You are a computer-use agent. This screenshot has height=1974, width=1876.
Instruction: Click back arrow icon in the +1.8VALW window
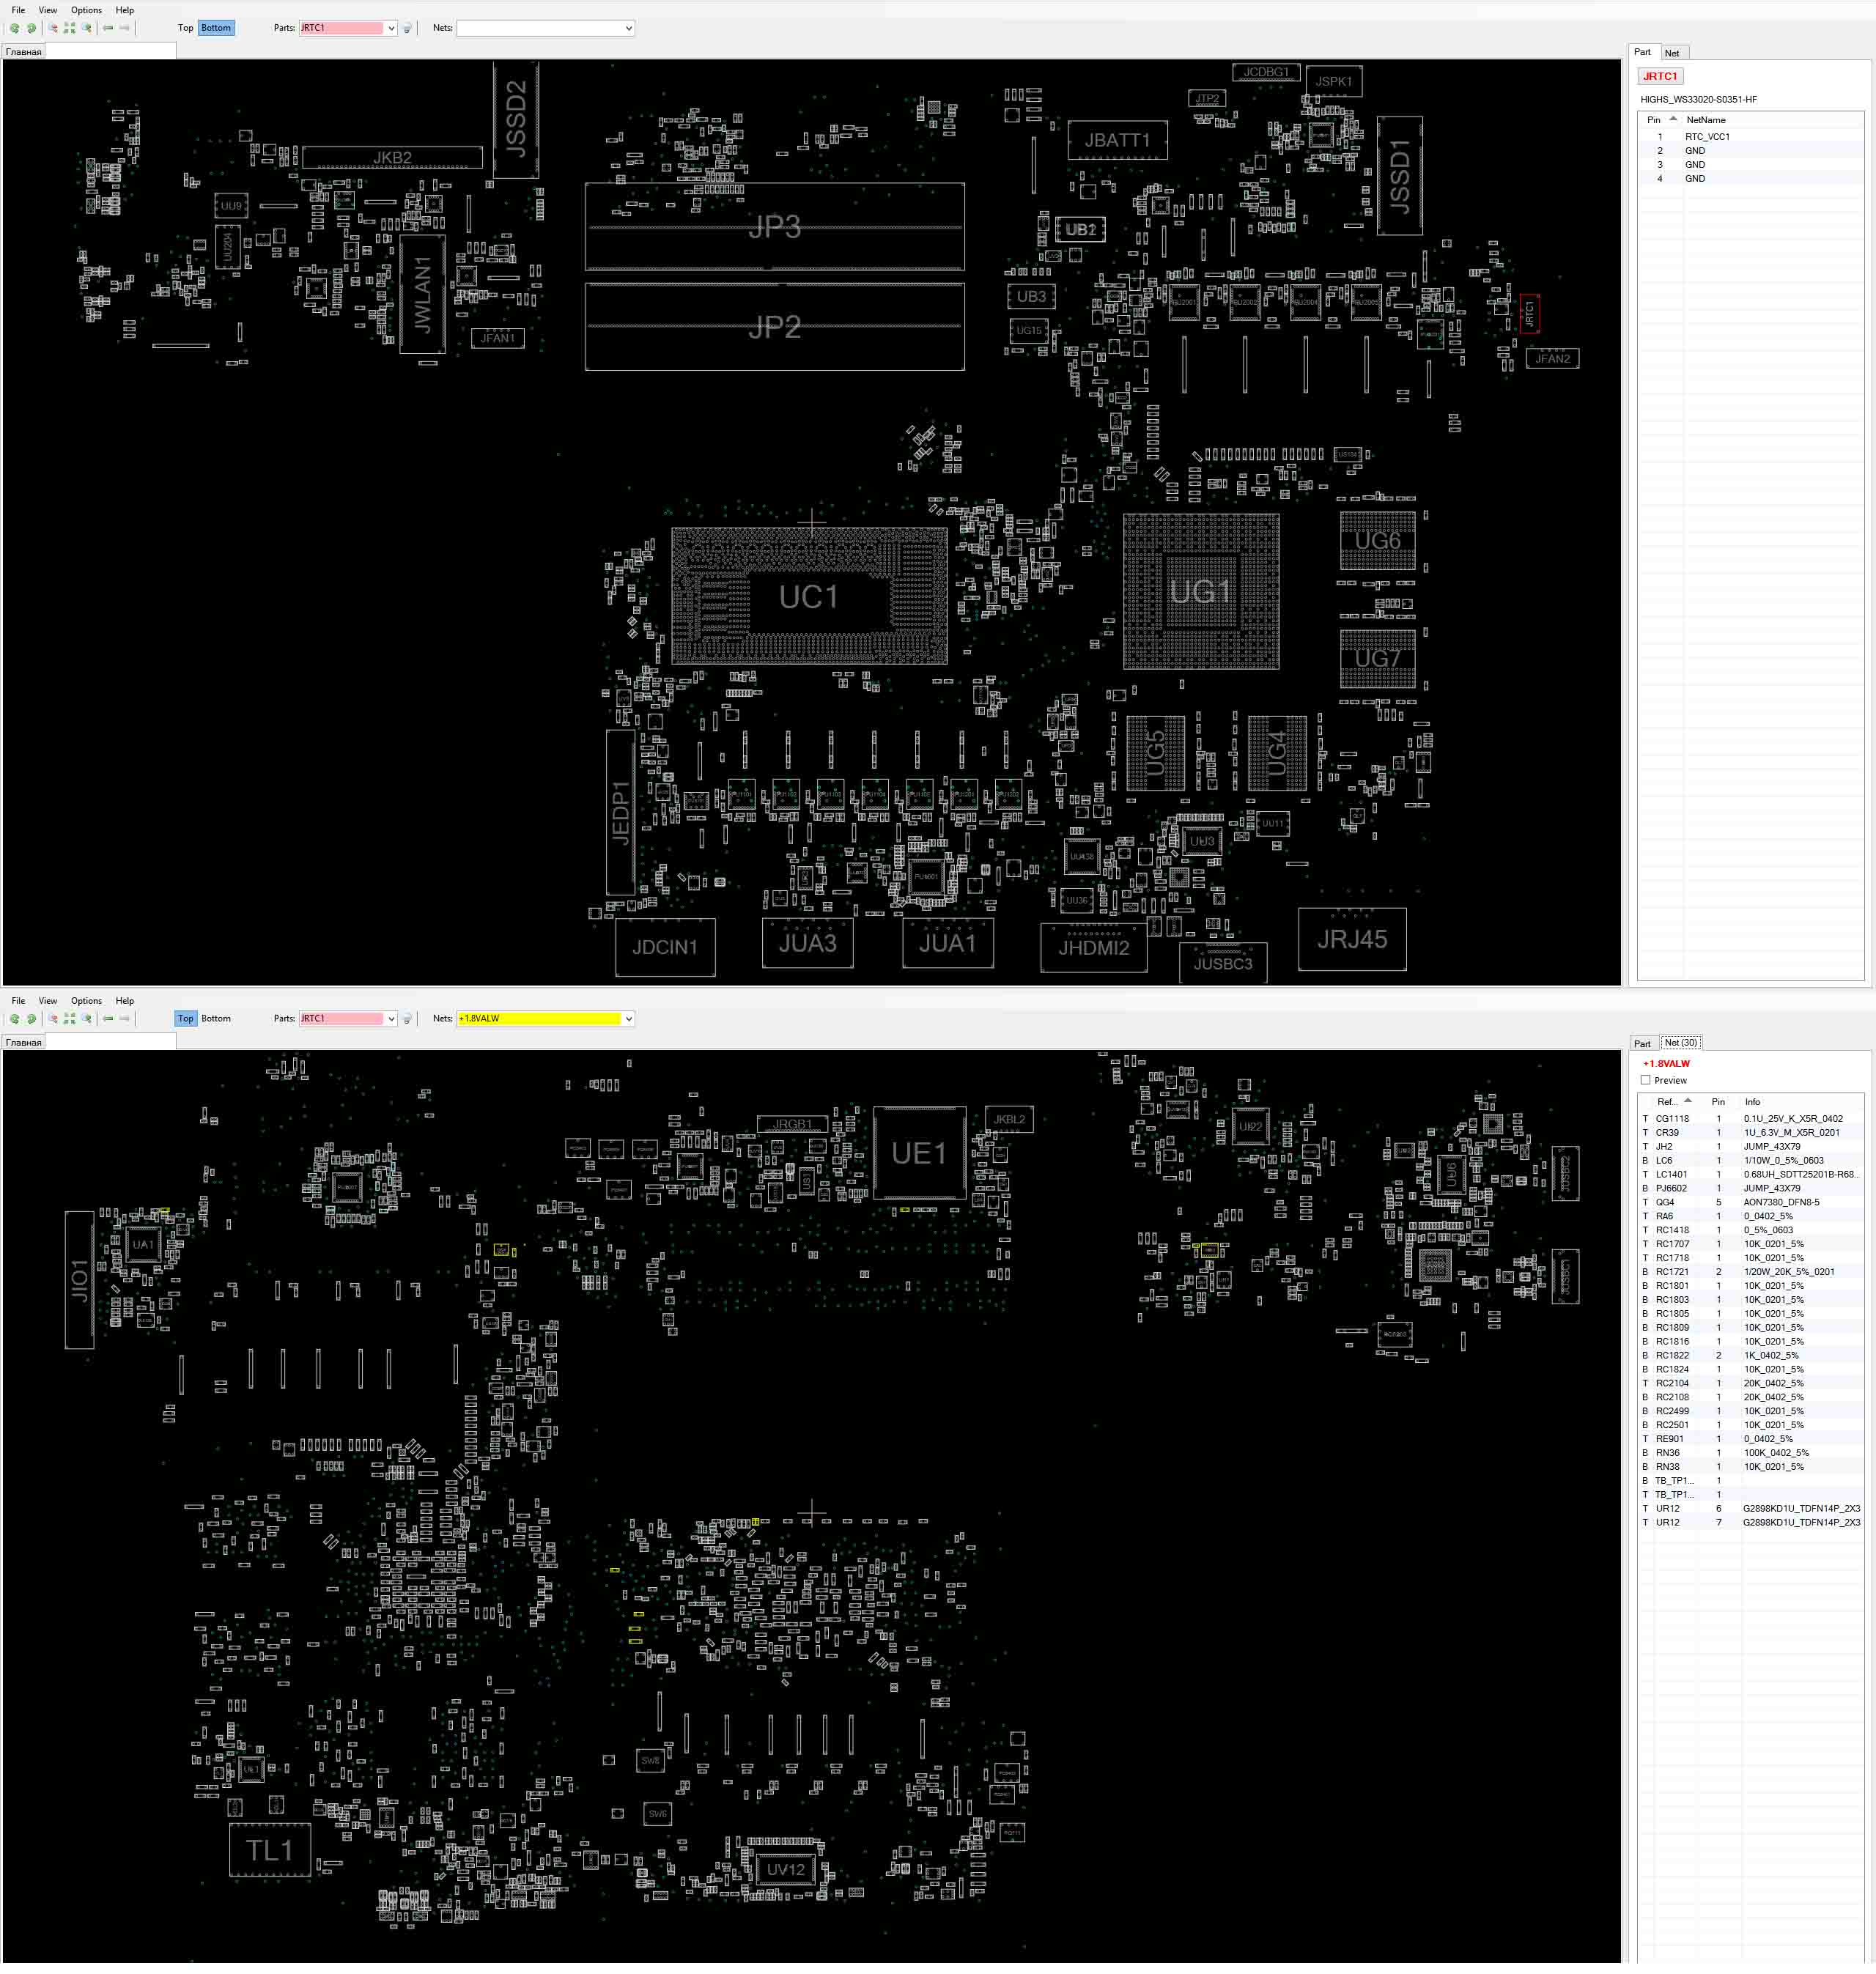[108, 1018]
